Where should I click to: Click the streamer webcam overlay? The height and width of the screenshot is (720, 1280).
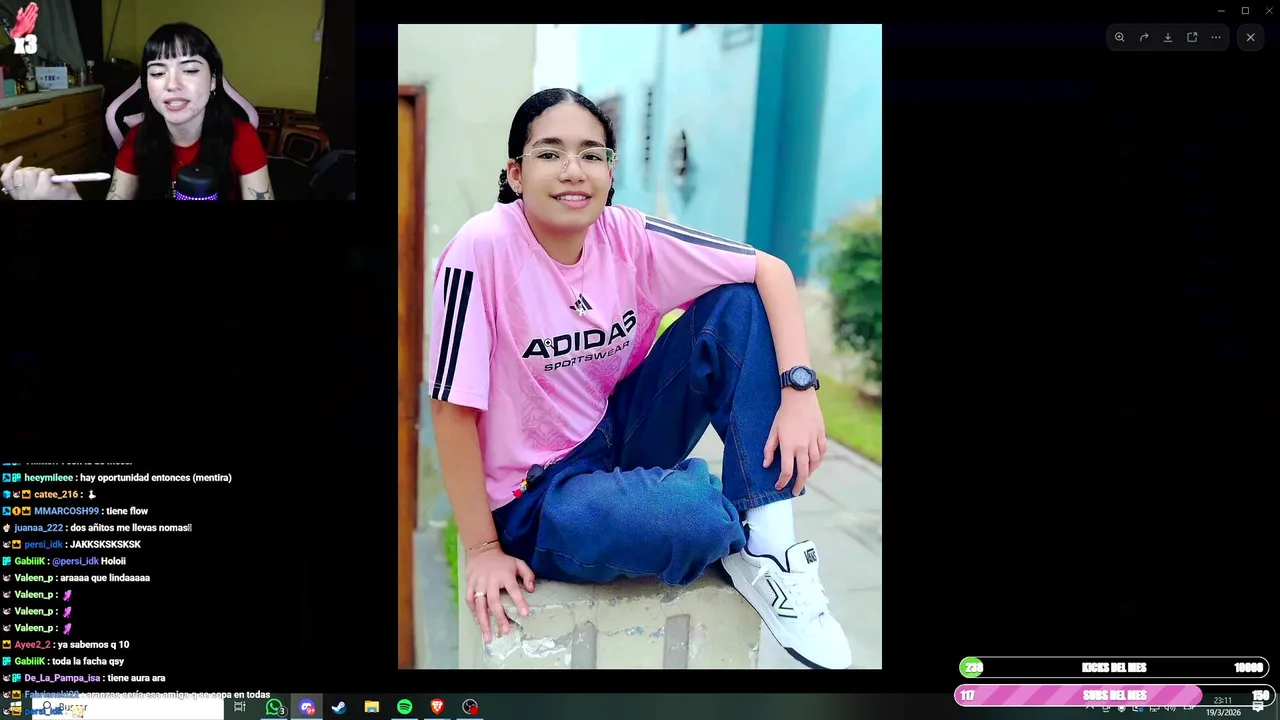(178, 100)
